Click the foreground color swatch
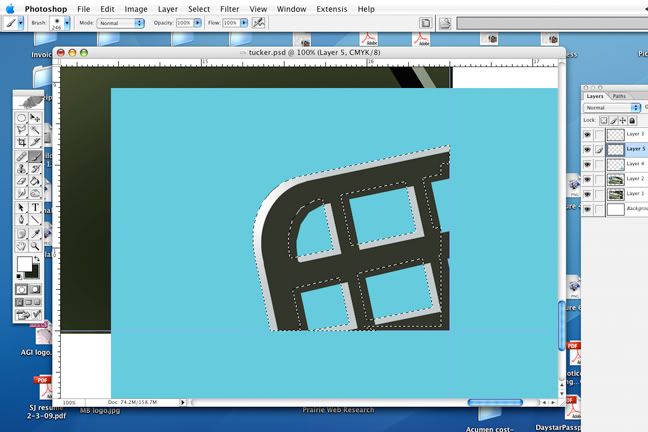 pyautogui.click(x=24, y=263)
